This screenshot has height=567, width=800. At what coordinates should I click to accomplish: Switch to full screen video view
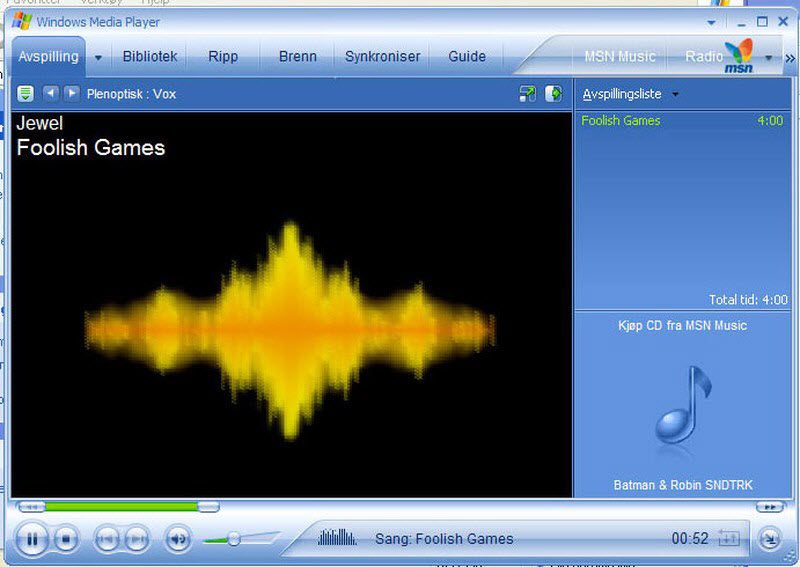tap(528, 94)
